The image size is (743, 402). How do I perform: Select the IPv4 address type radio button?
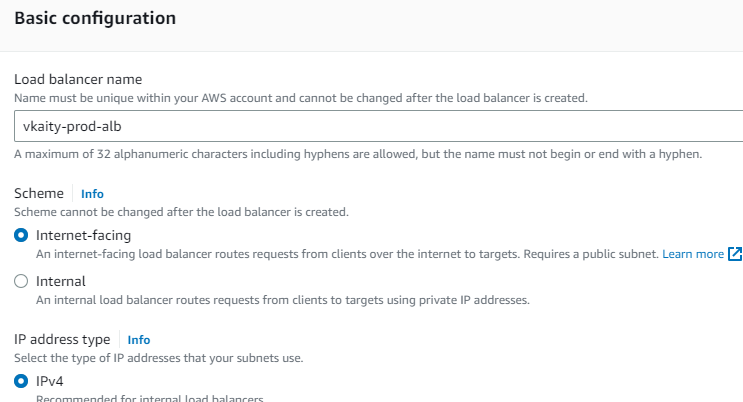(x=21, y=381)
